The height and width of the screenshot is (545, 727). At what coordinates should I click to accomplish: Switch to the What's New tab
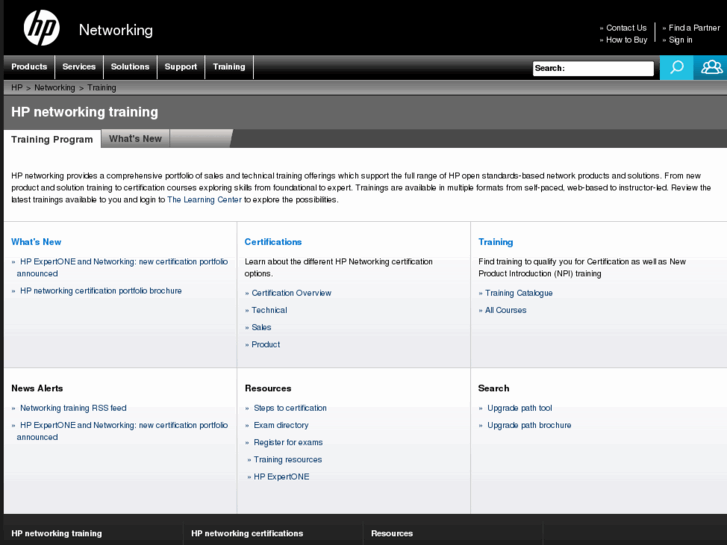(x=135, y=139)
